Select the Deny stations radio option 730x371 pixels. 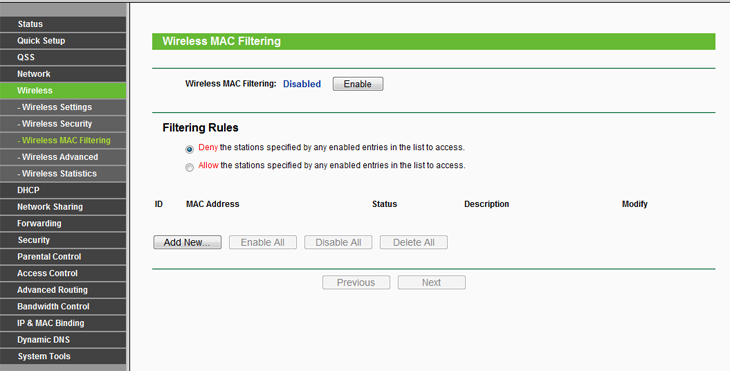coord(189,149)
